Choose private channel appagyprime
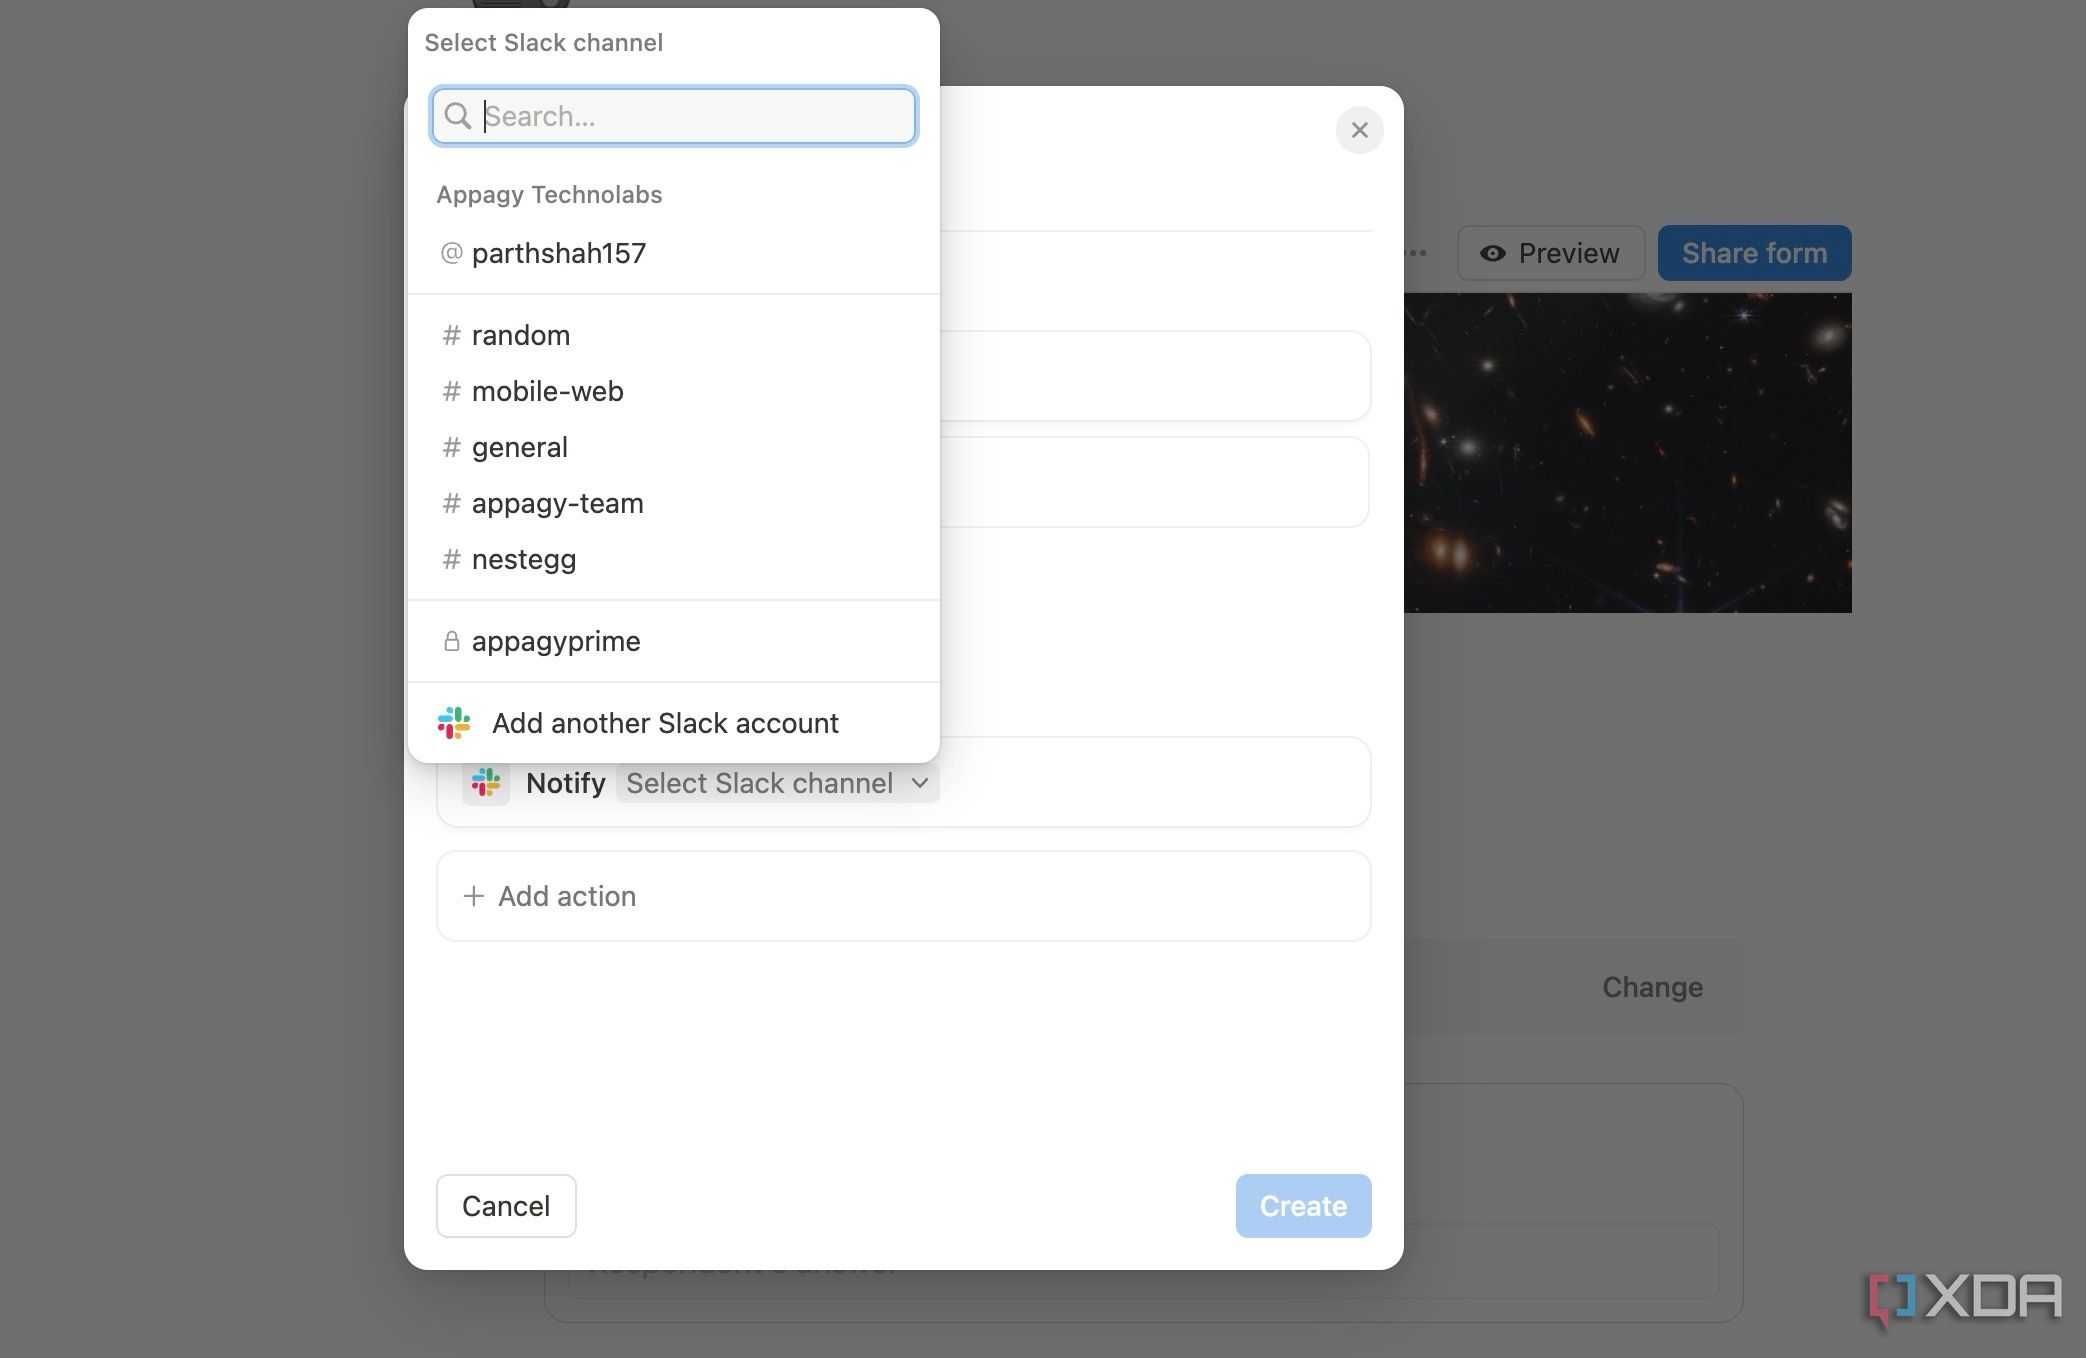 [673, 641]
